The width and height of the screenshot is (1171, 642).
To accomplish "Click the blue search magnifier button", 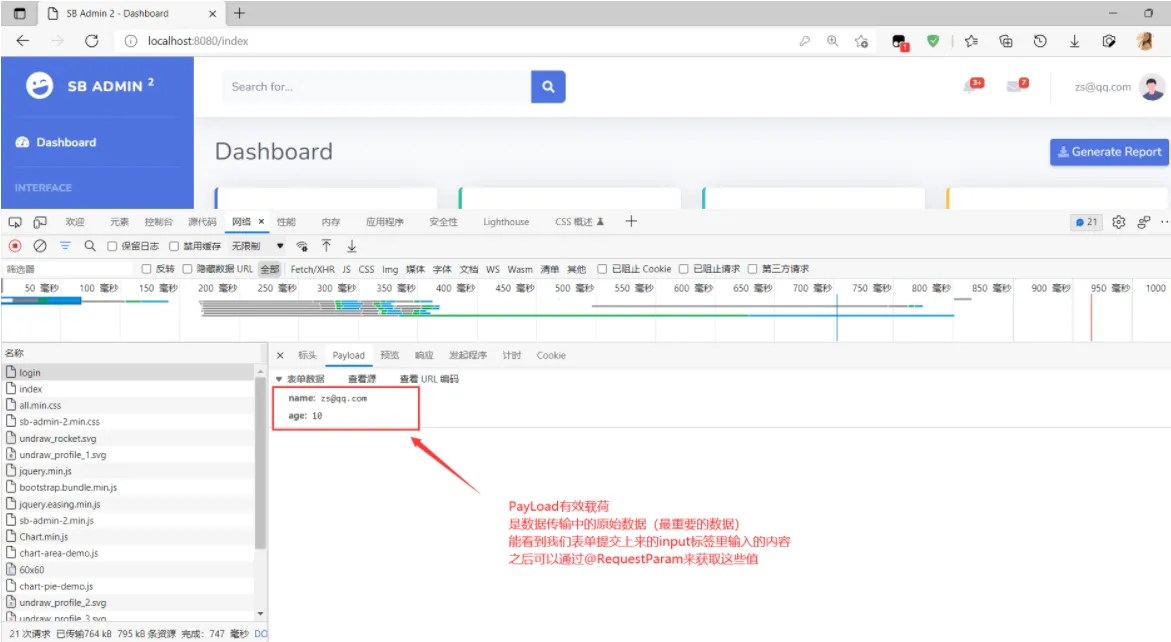I will coord(548,87).
